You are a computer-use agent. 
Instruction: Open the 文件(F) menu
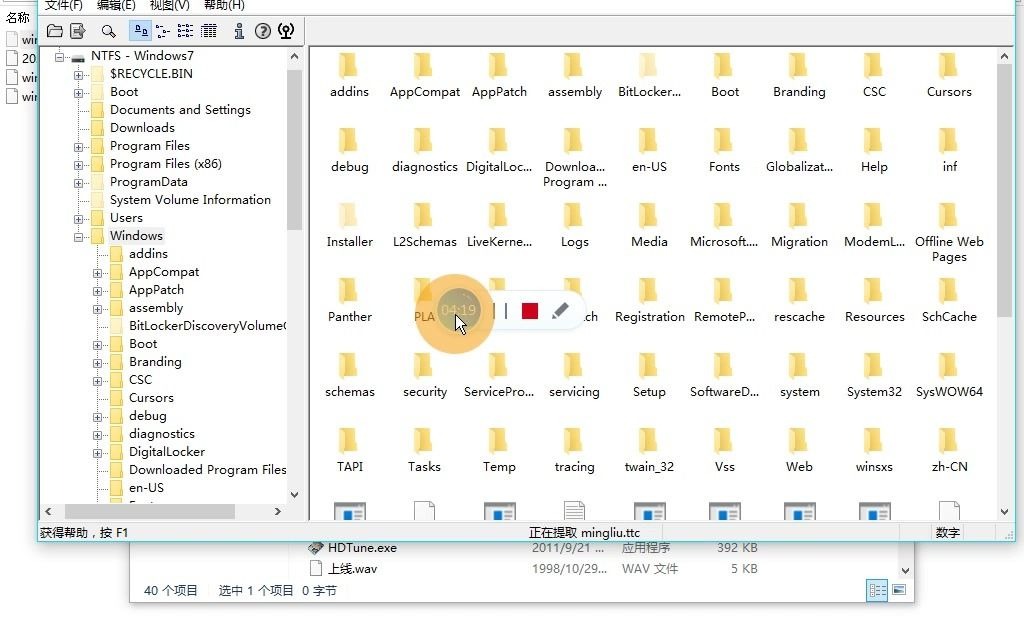click(63, 5)
